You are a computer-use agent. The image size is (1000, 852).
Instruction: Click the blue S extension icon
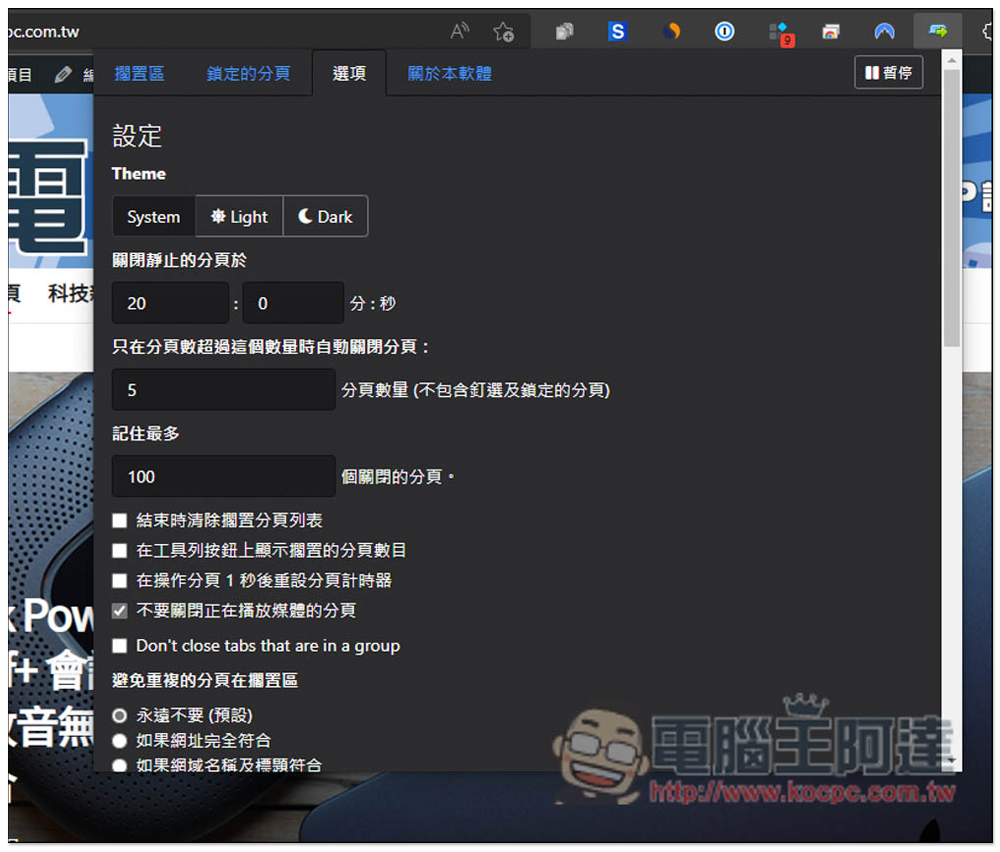click(617, 31)
